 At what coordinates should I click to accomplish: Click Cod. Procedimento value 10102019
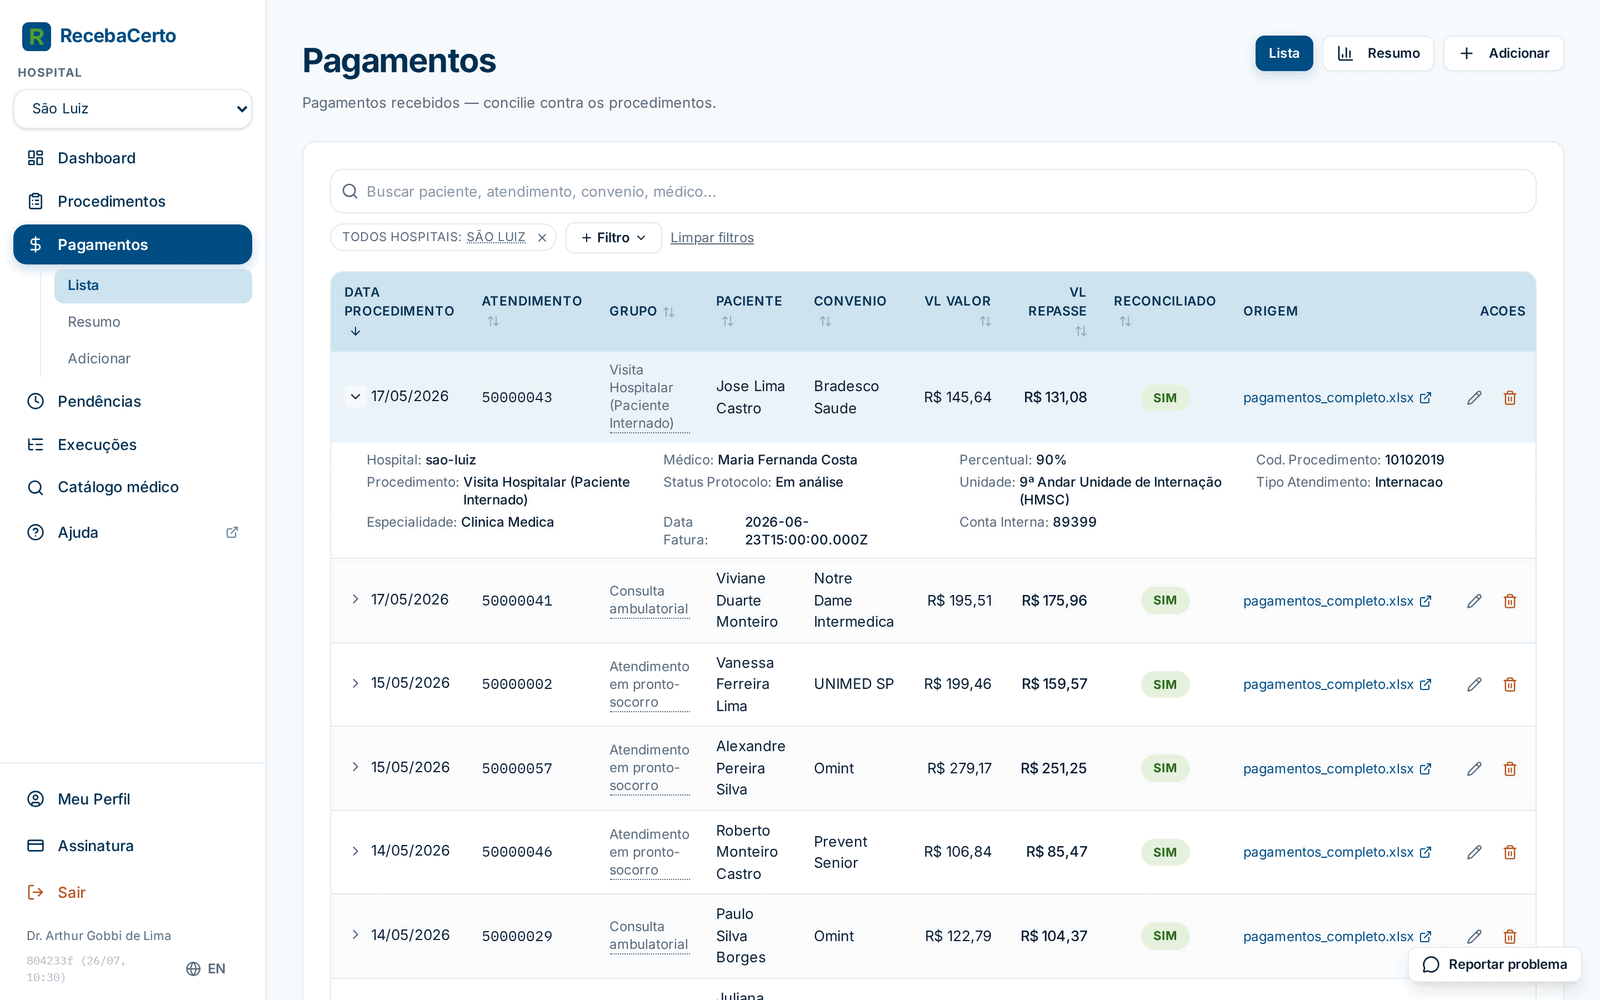[x=1414, y=460]
